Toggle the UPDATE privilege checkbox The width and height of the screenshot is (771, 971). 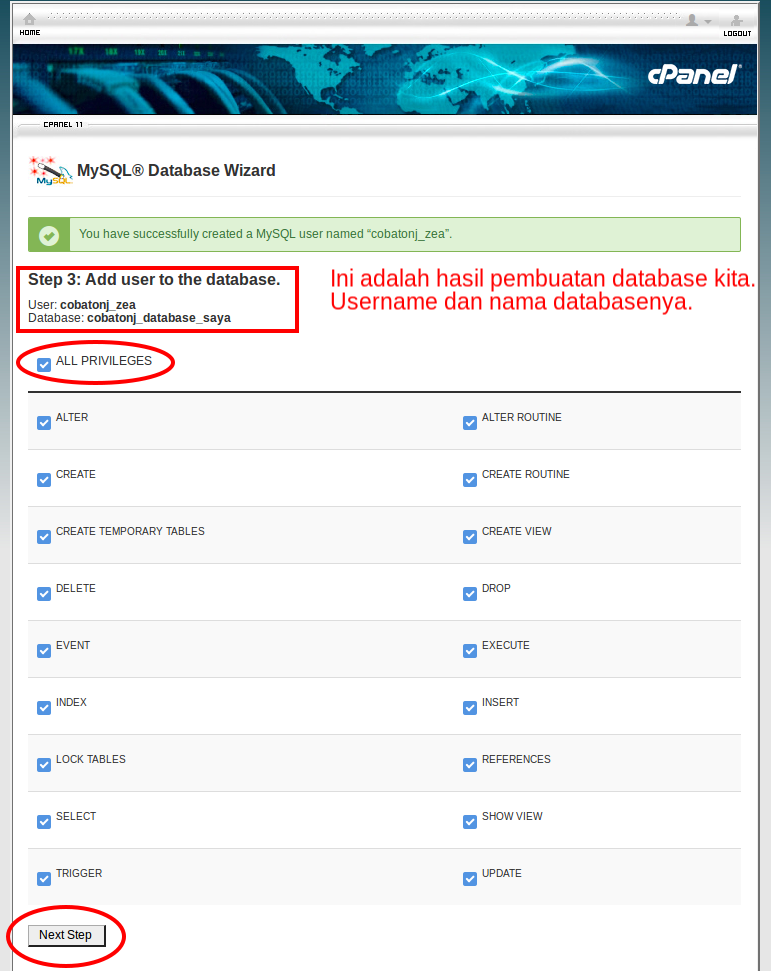point(470,879)
